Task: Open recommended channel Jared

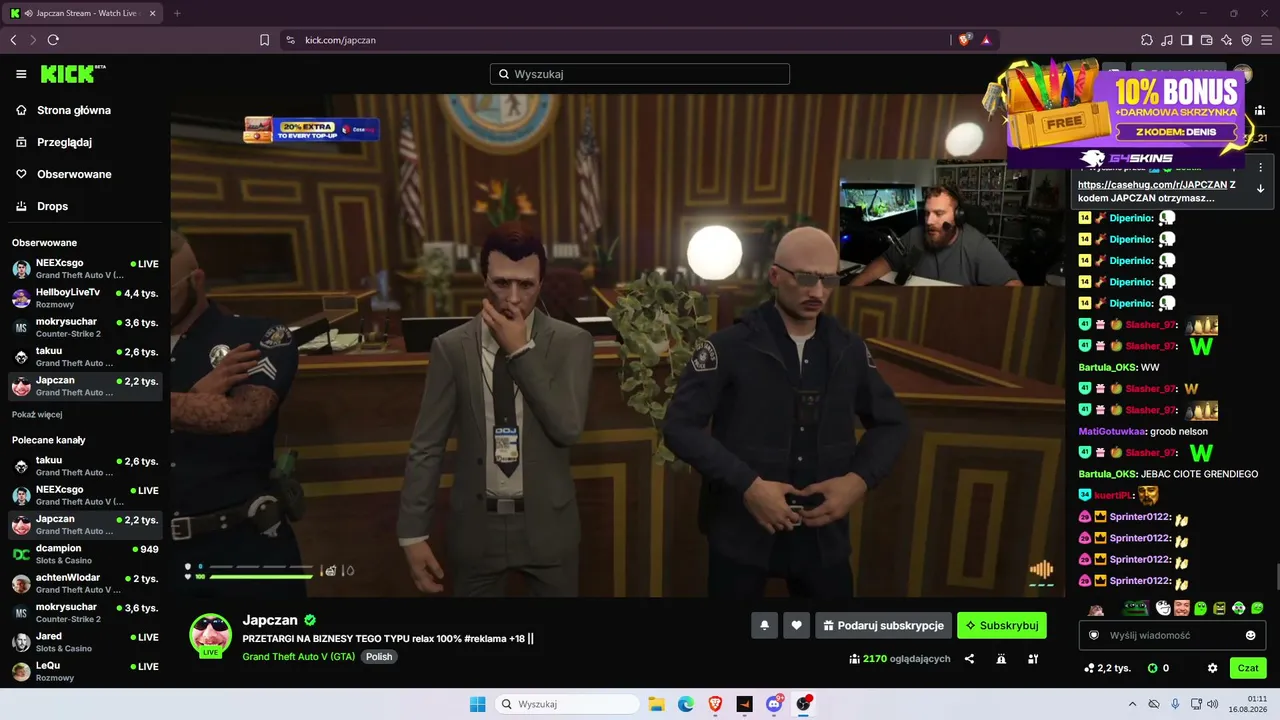Action: [x=85, y=641]
